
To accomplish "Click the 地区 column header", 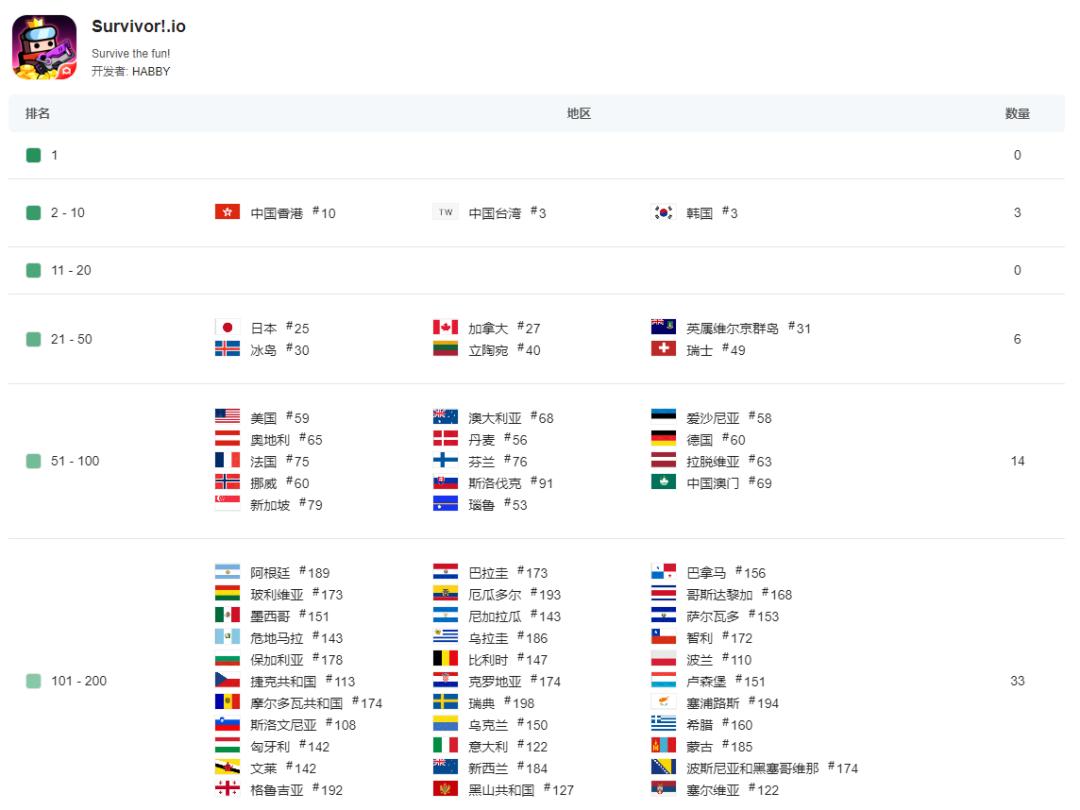I will coord(579,114).
